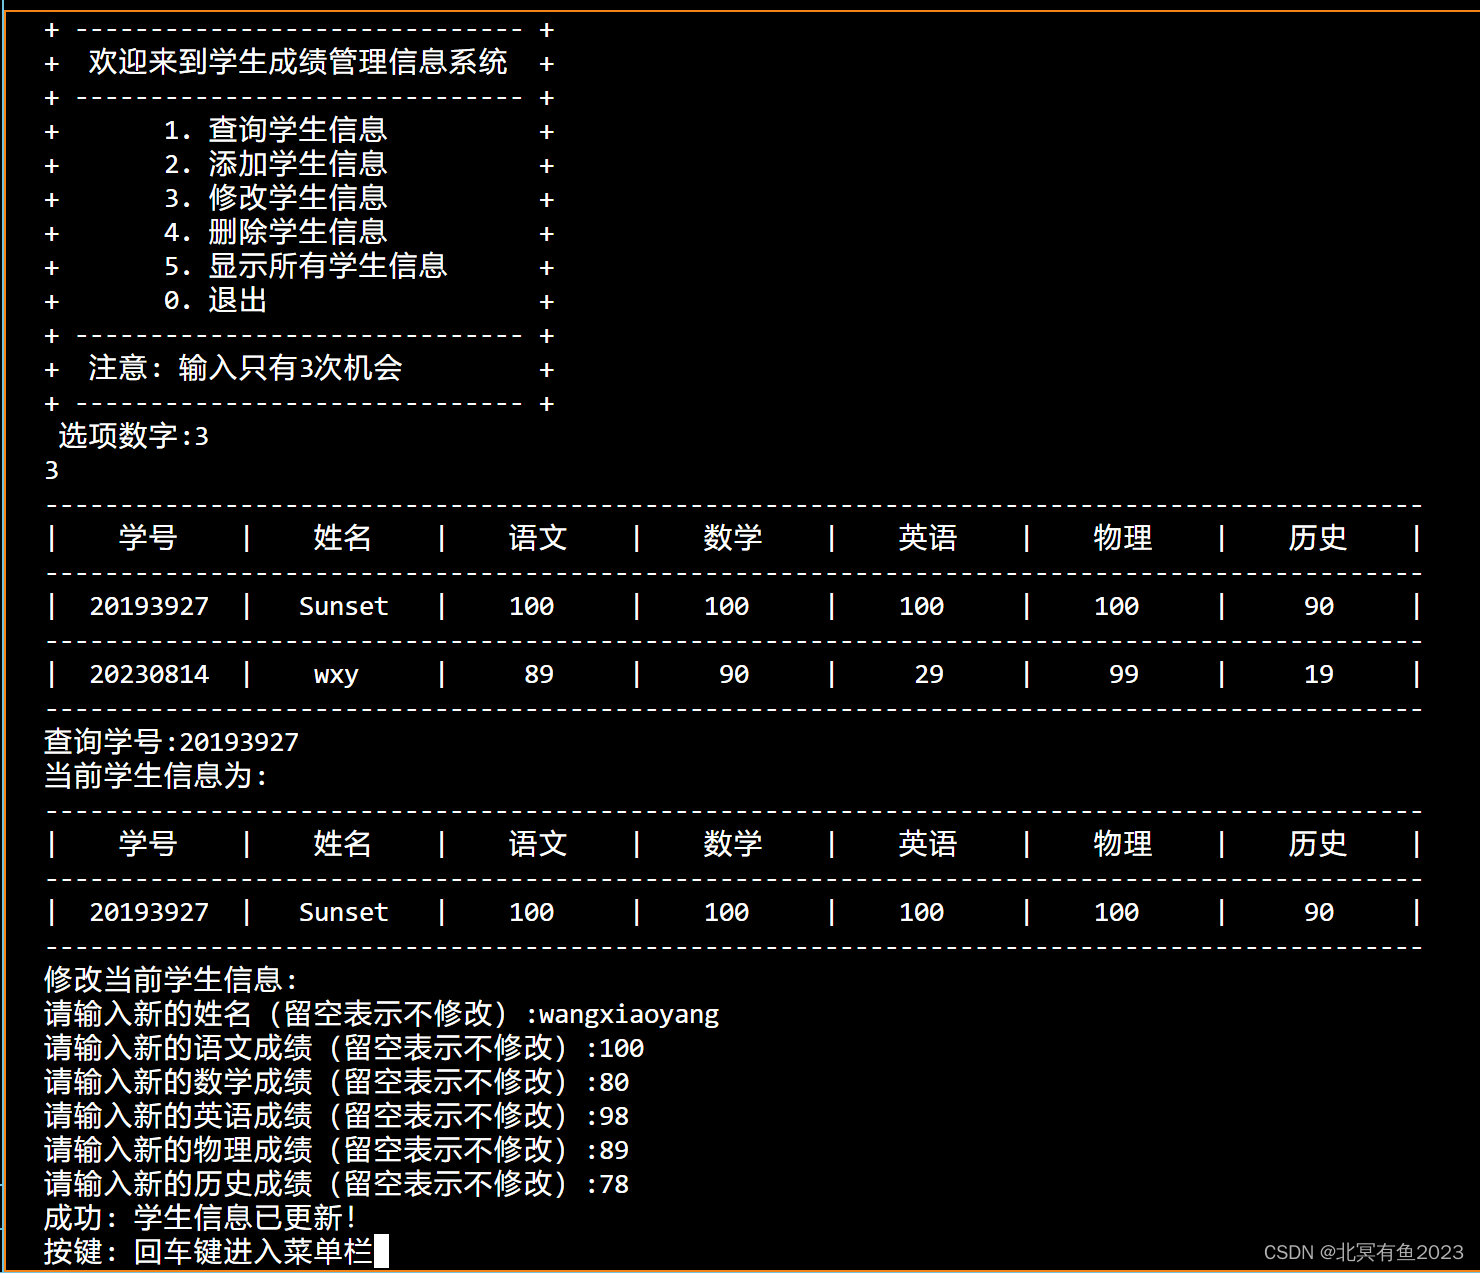Click entered value '80' after 数学成绩 prompt

click(x=614, y=1083)
